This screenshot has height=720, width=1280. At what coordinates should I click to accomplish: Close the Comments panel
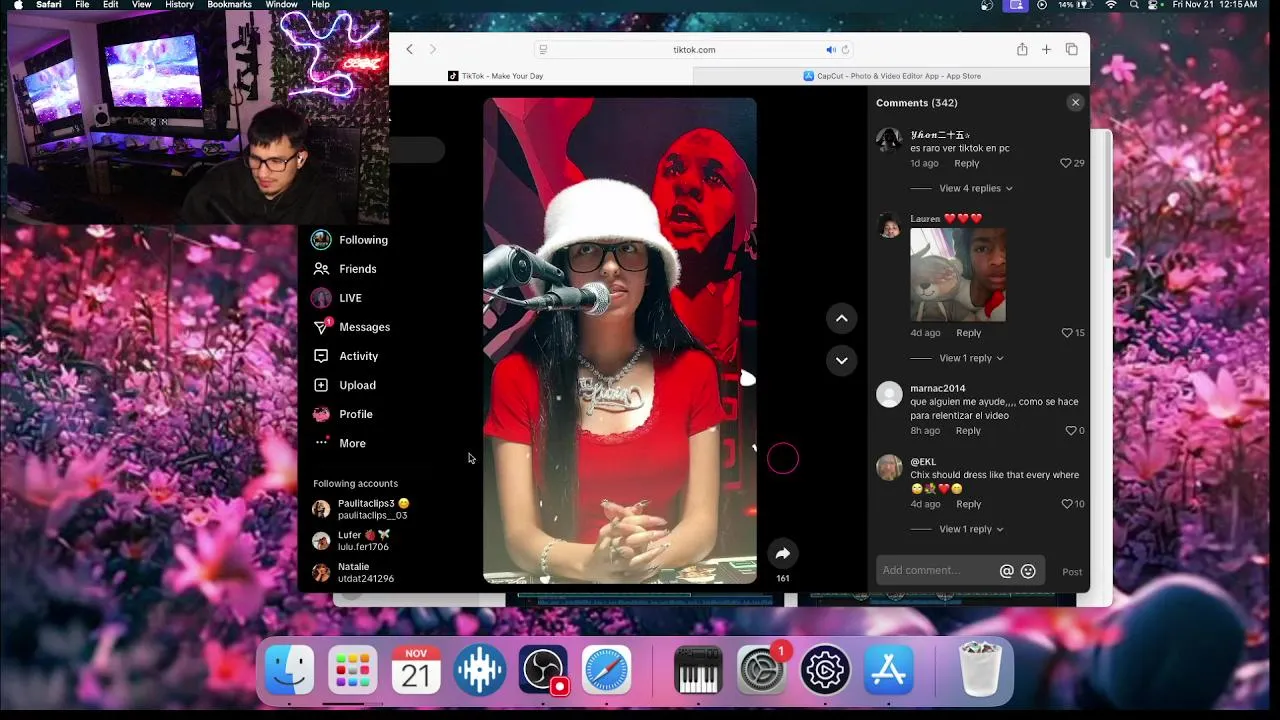(x=1075, y=102)
